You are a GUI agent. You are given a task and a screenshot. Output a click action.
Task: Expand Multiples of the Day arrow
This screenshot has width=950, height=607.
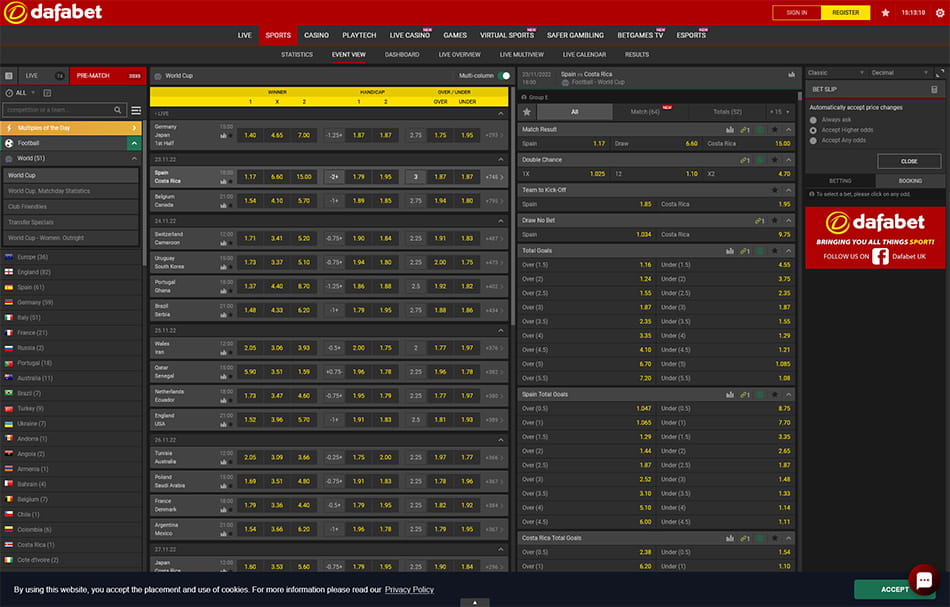click(134, 128)
